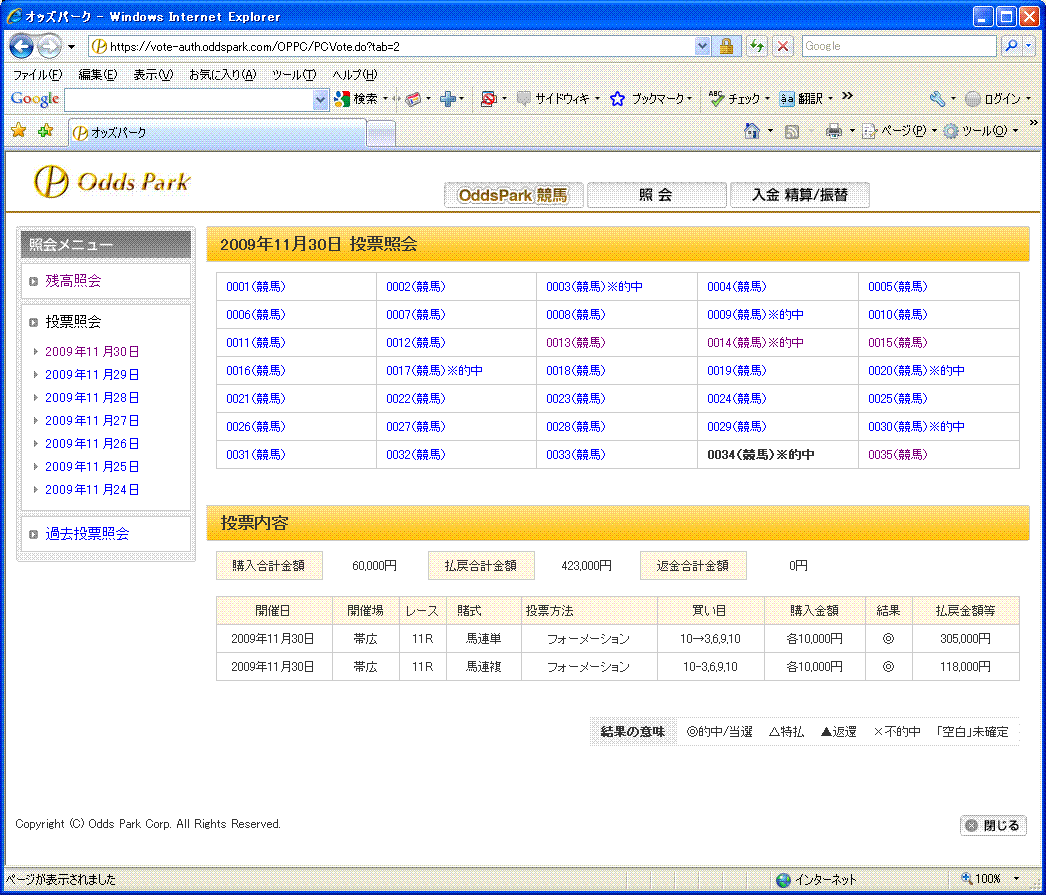The width and height of the screenshot is (1046, 895).
Task: Go back with the browser Back arrow
Action: (21, 46)
